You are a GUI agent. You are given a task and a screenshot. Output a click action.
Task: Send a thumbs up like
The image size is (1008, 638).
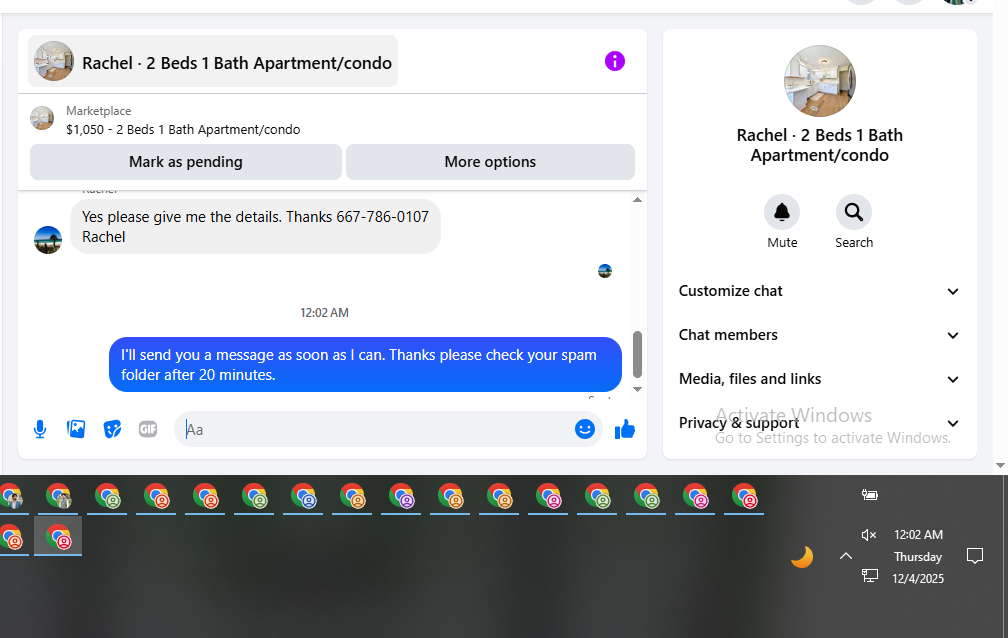tap(625, 429)
